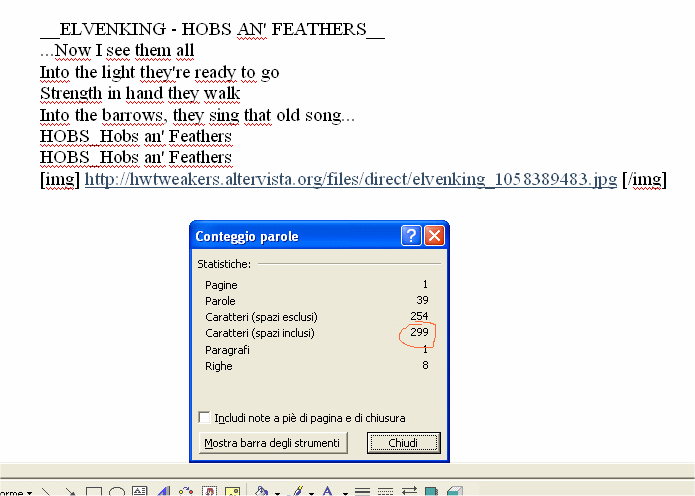Expand the Forme AutoShapes menu

coord(17,493)
